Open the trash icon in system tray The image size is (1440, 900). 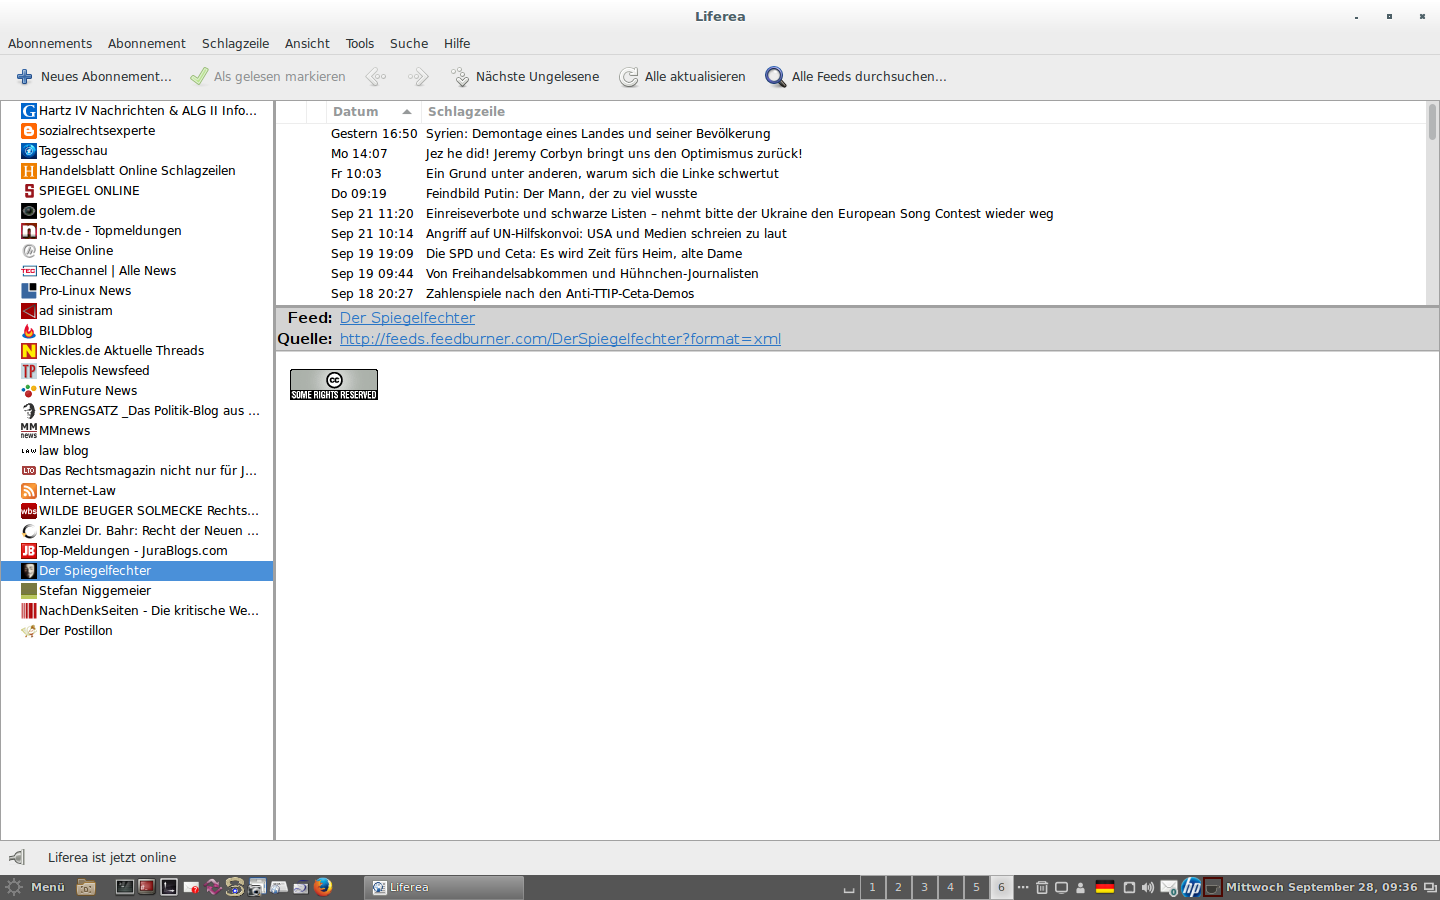coord(1041,887)
